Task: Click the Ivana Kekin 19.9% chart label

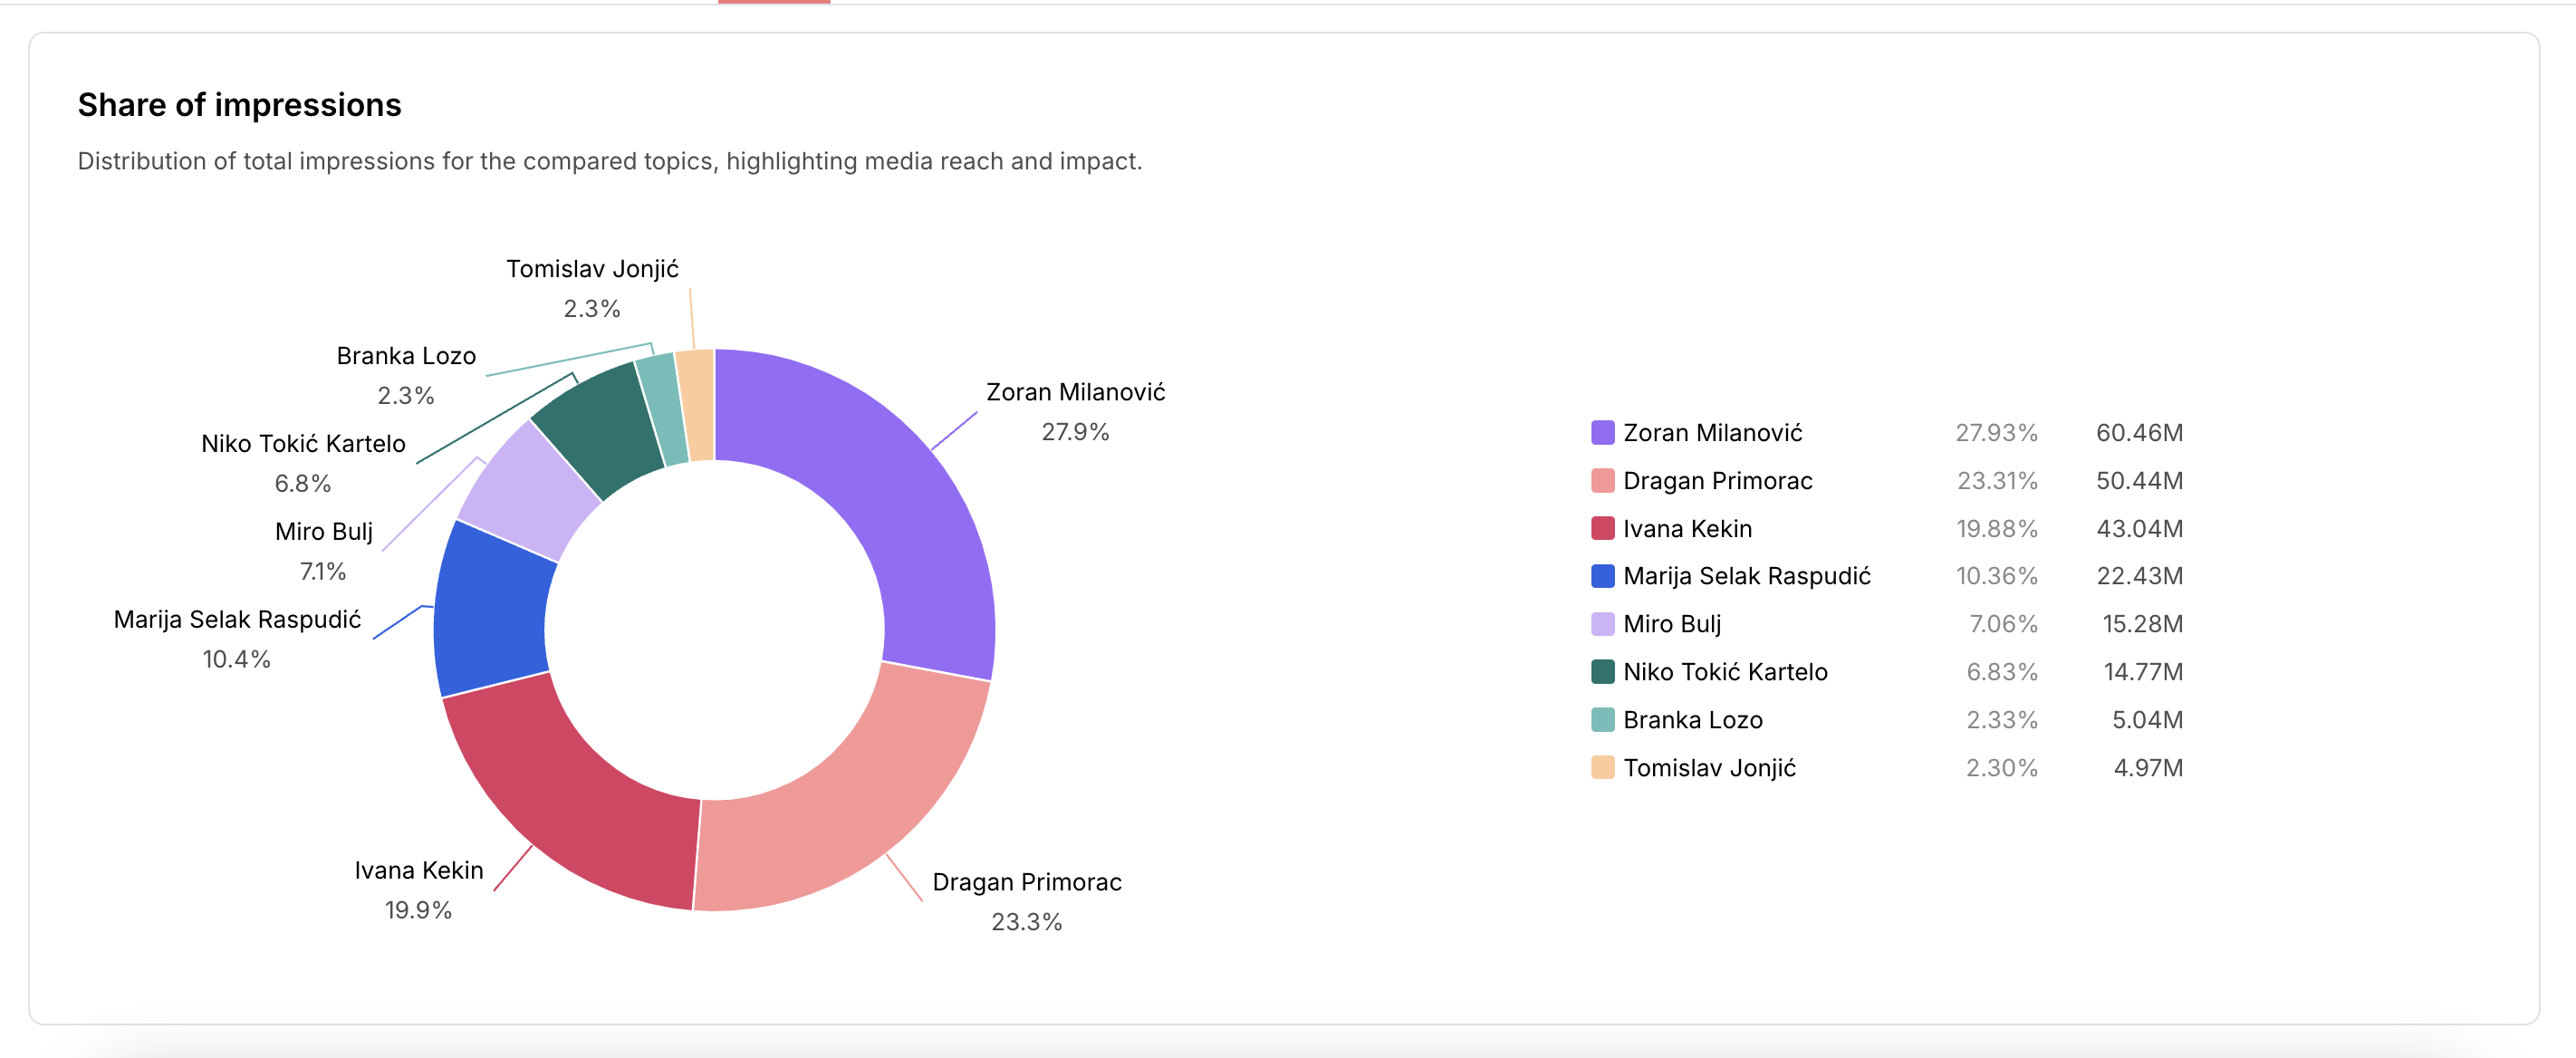Action: [419, 890]
